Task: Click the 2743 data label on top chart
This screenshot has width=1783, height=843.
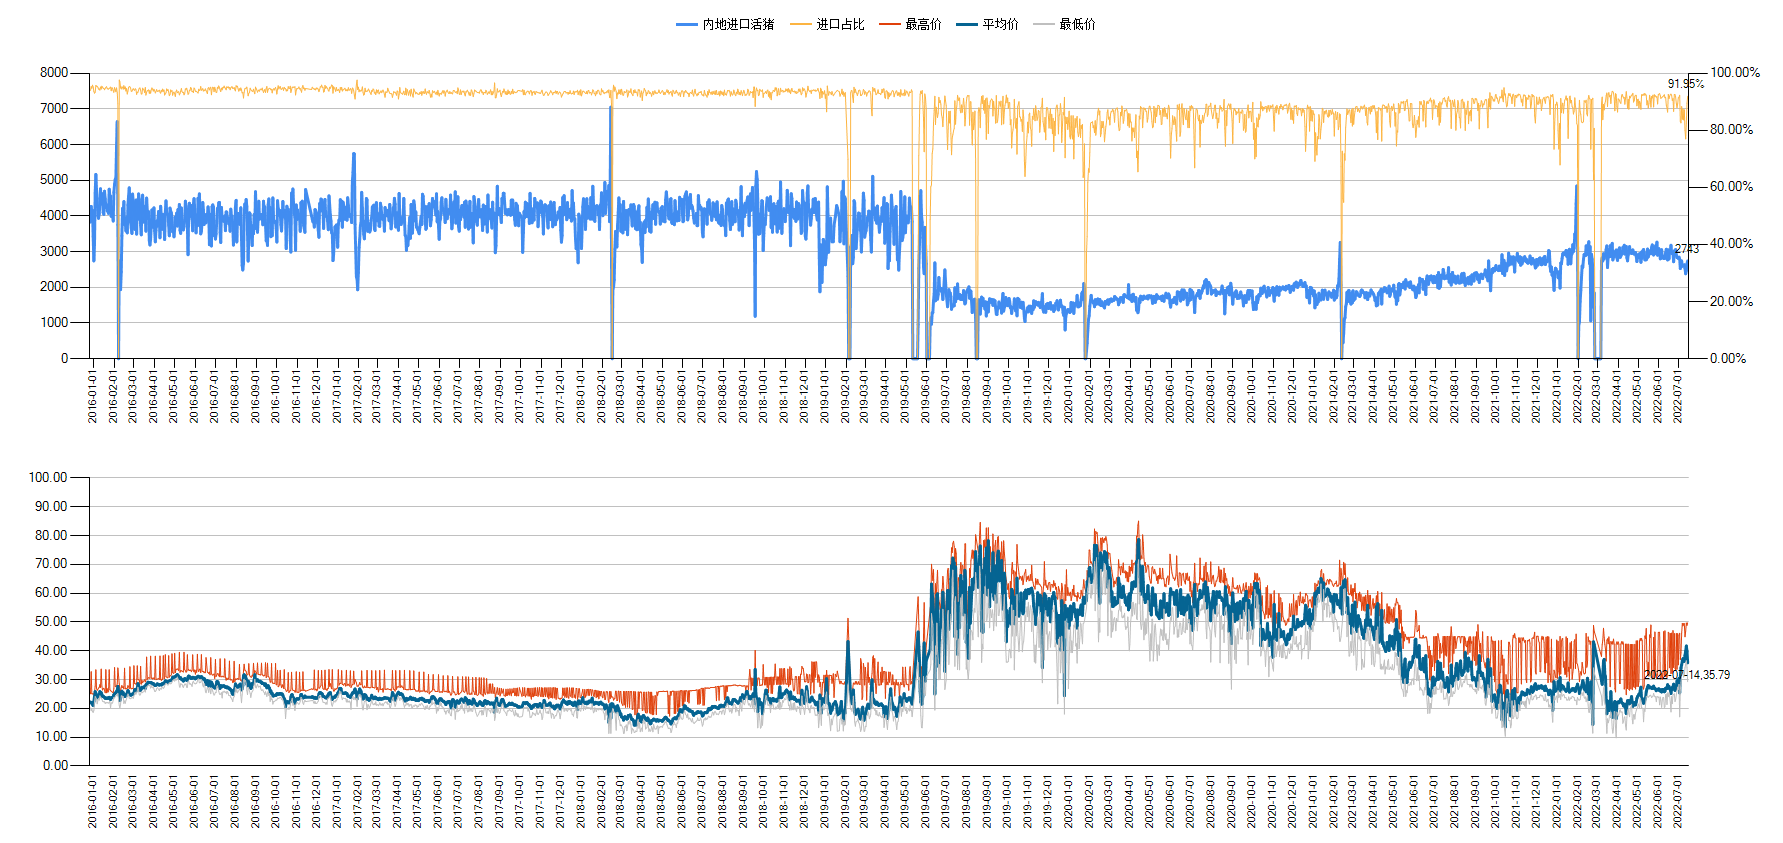Action: [1686, 249]
